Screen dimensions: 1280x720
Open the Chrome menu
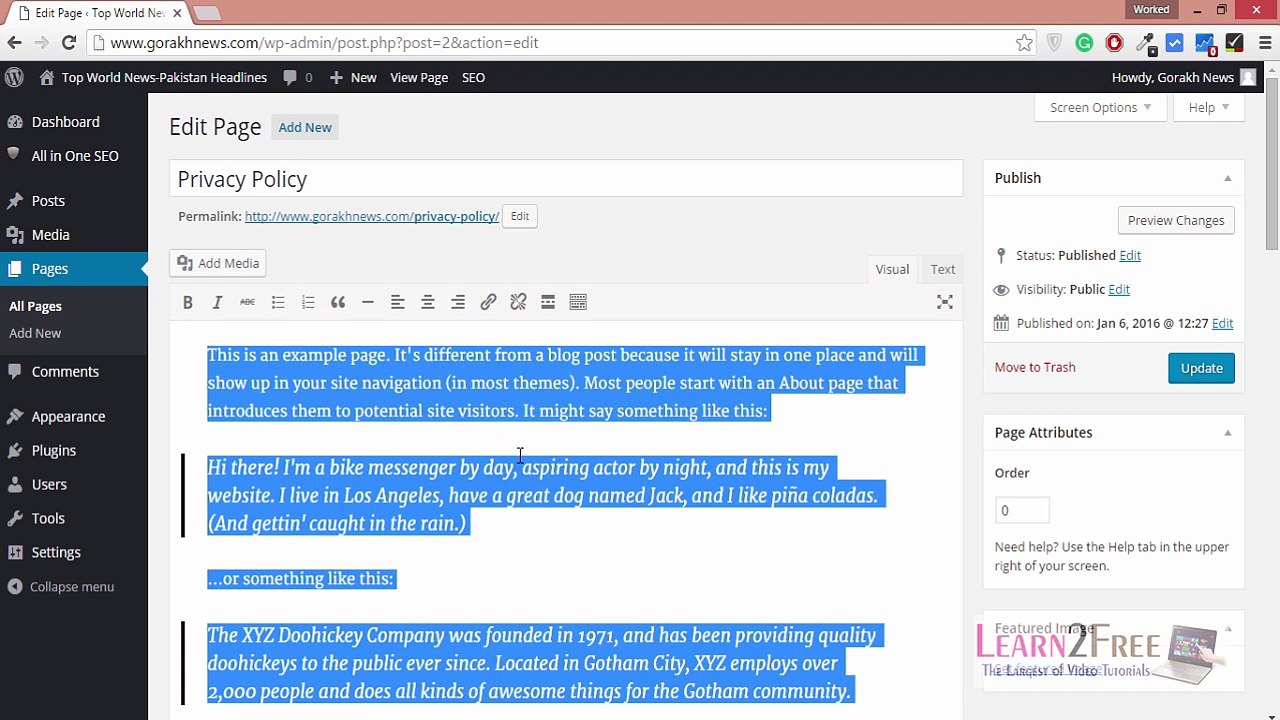pos(1264,43)
